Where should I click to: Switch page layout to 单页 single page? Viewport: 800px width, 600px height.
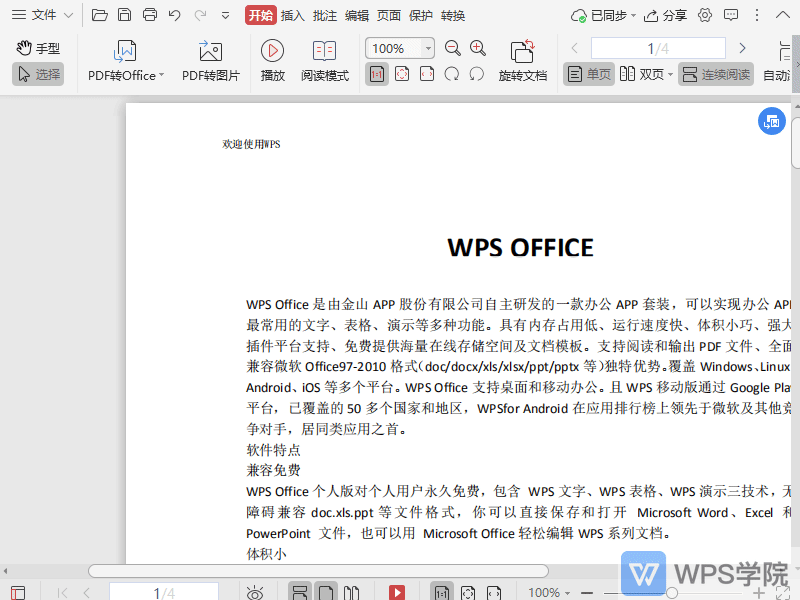click(x=588, y=73)
